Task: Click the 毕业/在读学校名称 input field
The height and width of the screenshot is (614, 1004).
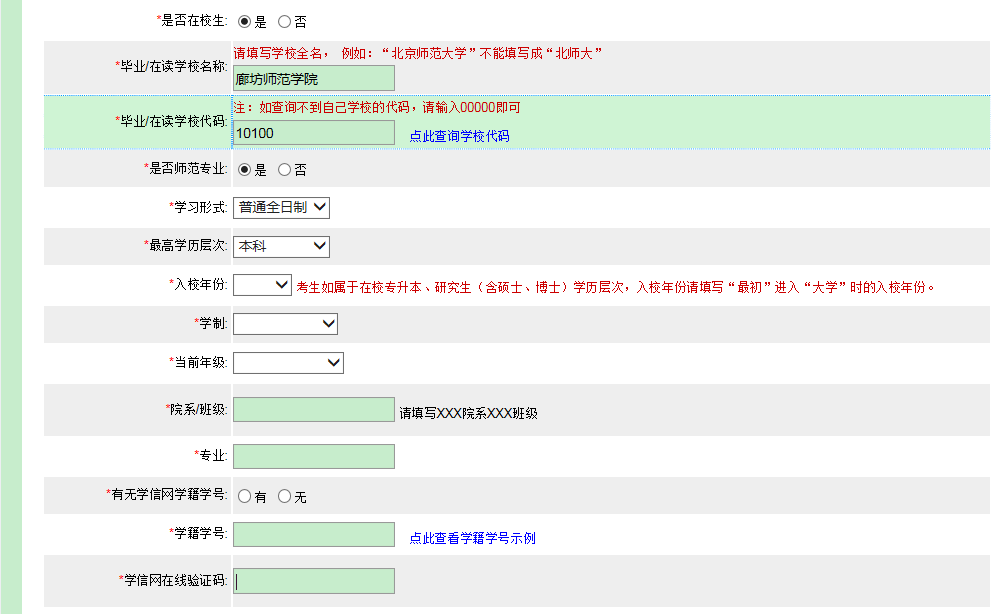Action: click(x=313, y=77)
